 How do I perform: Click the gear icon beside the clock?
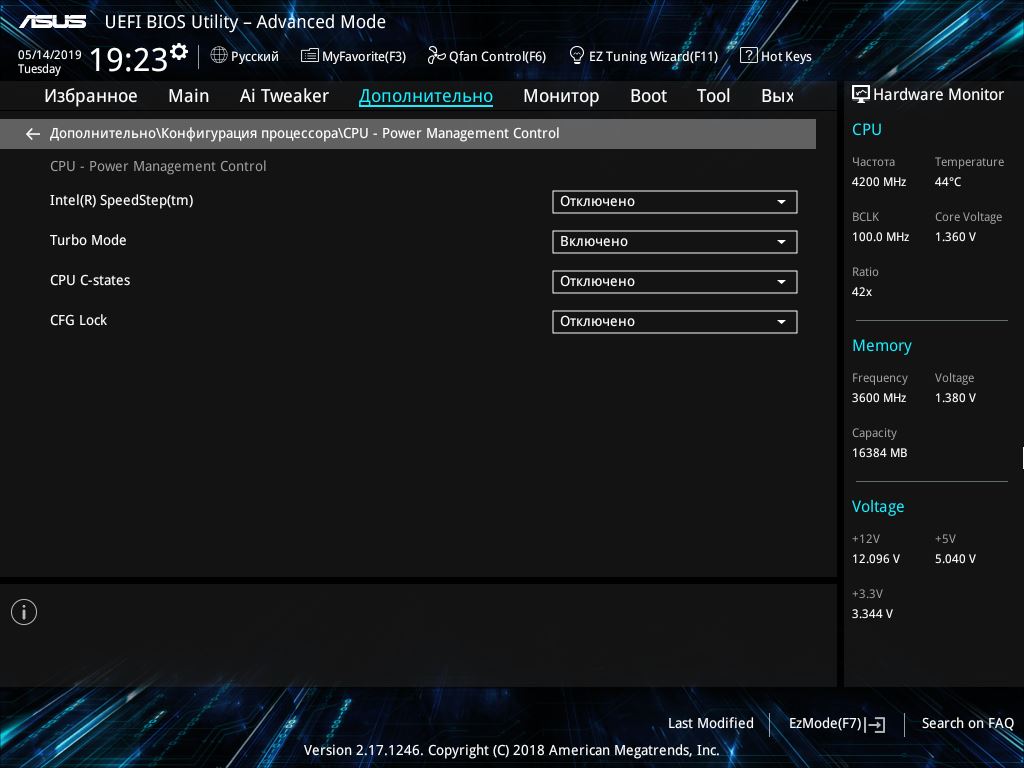[179, 51]
